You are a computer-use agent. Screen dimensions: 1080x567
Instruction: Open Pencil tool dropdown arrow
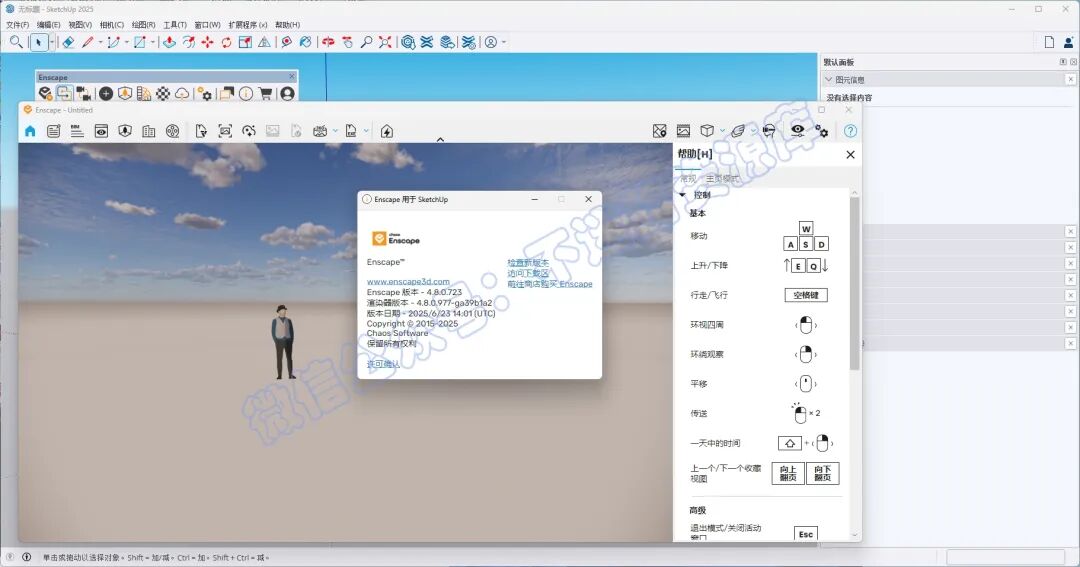[x=101, y=43]
